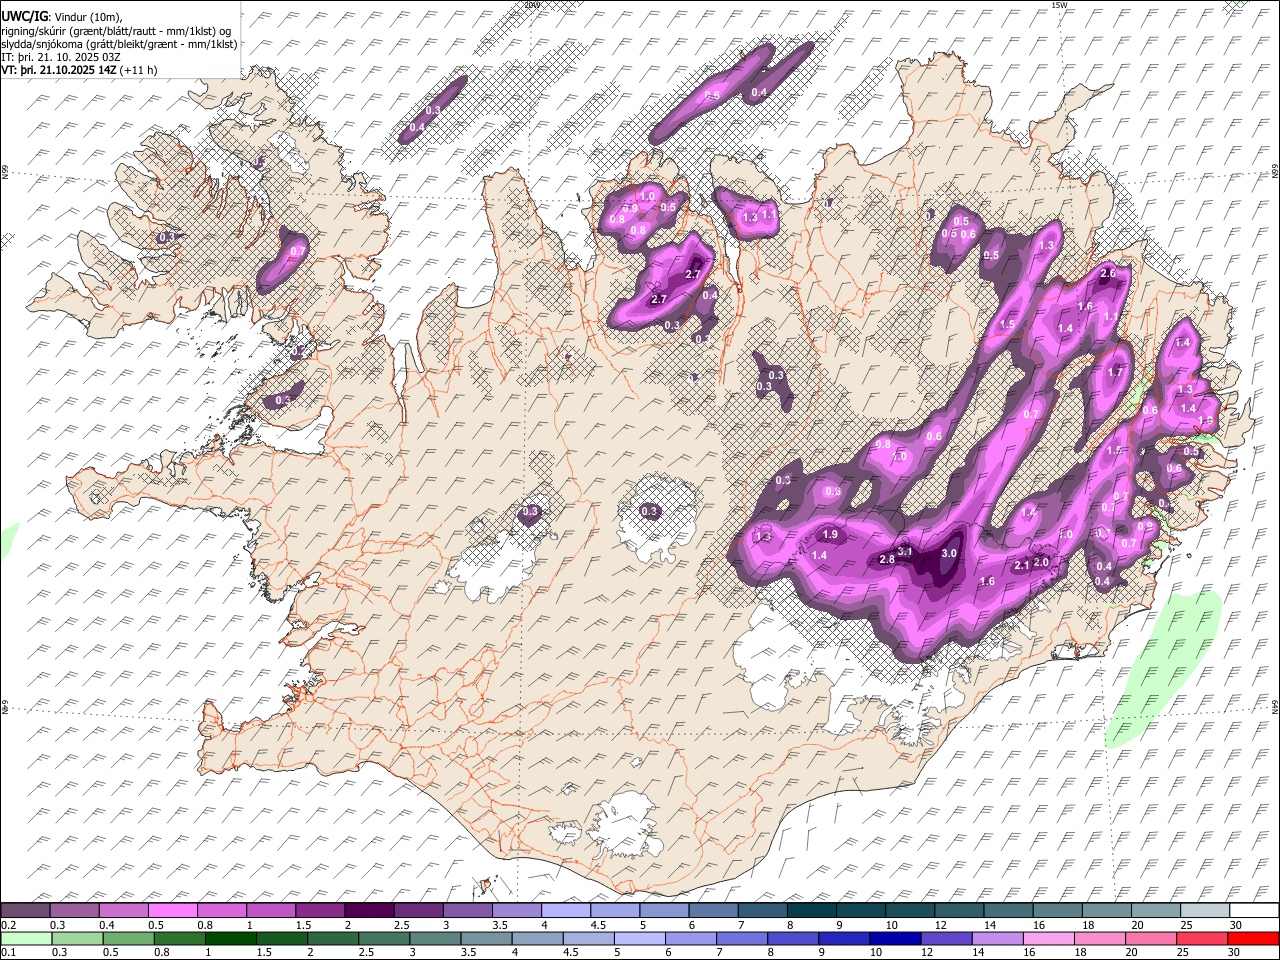Click the lower legend pale green 0.1–0.3 swatch
The image size is (1280, 960).
(x=26, y=938)
